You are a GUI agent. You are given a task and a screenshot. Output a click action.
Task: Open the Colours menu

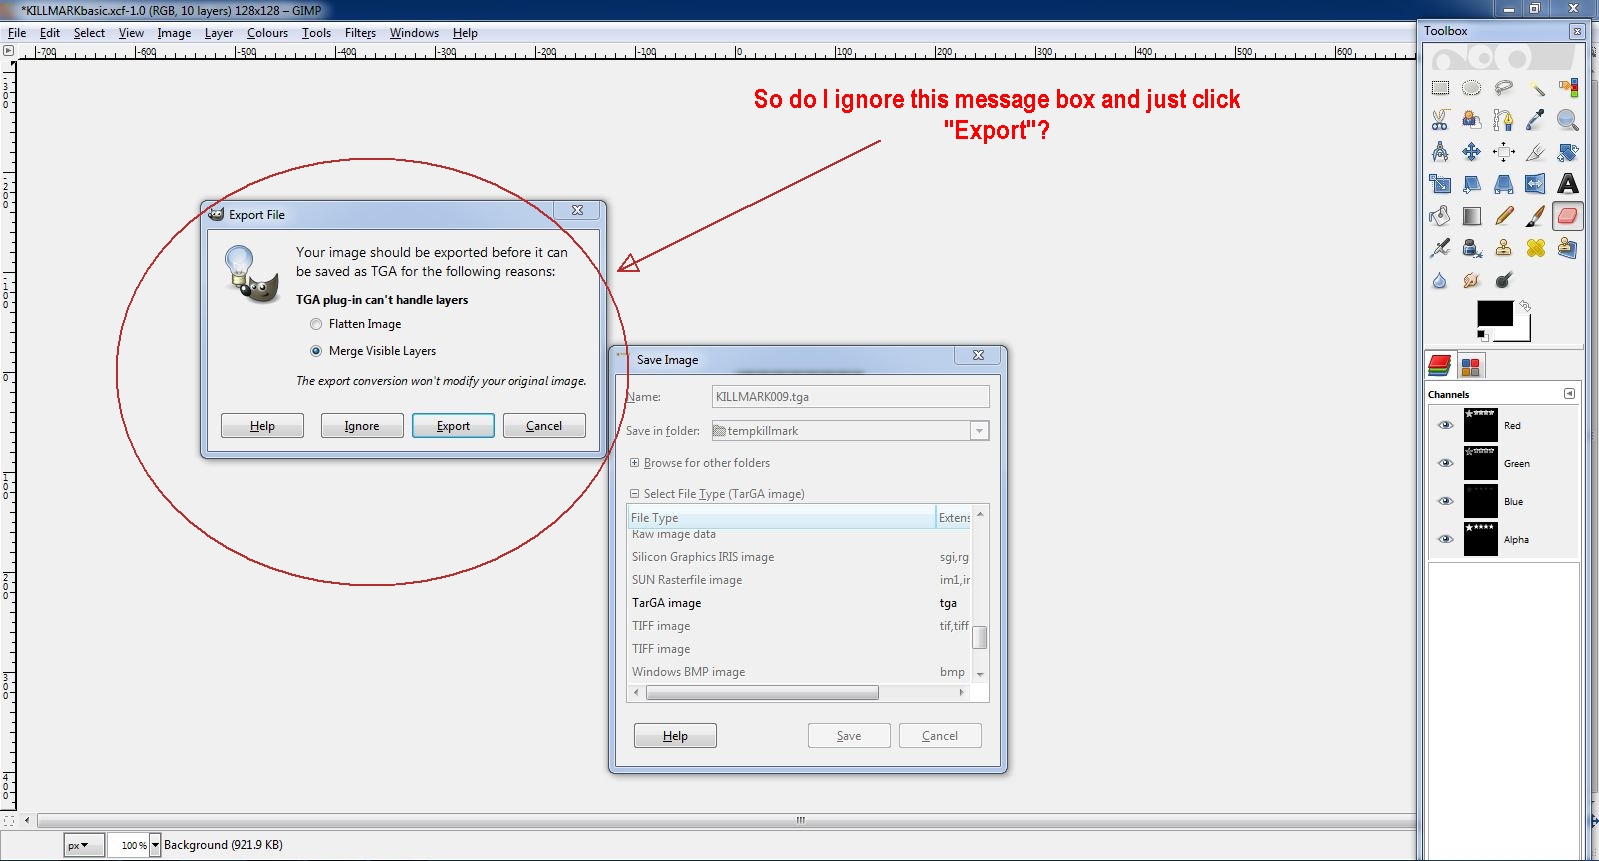pyautogui.click(x=267, y=33)
